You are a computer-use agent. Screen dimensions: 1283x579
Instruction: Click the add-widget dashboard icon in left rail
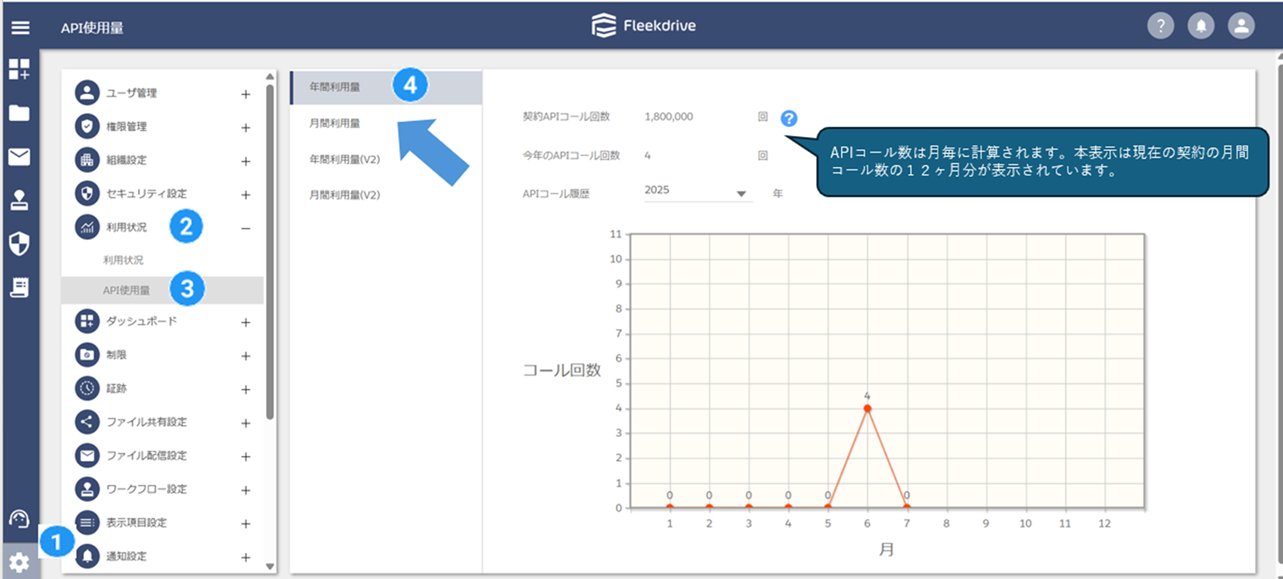pyautogui.click(x=19, y=69)
